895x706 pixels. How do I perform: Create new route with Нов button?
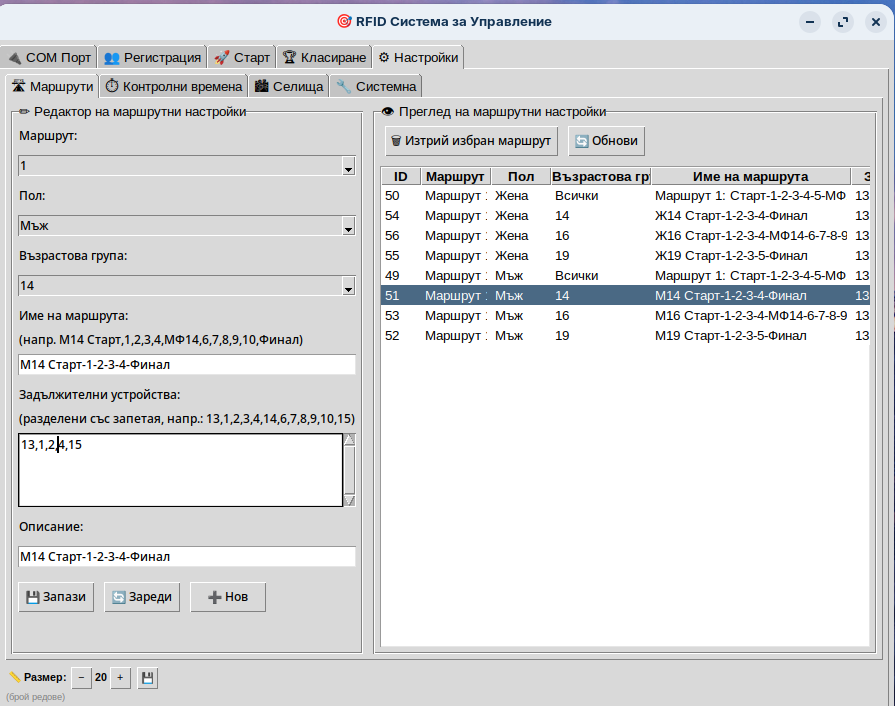coord(227,597)
